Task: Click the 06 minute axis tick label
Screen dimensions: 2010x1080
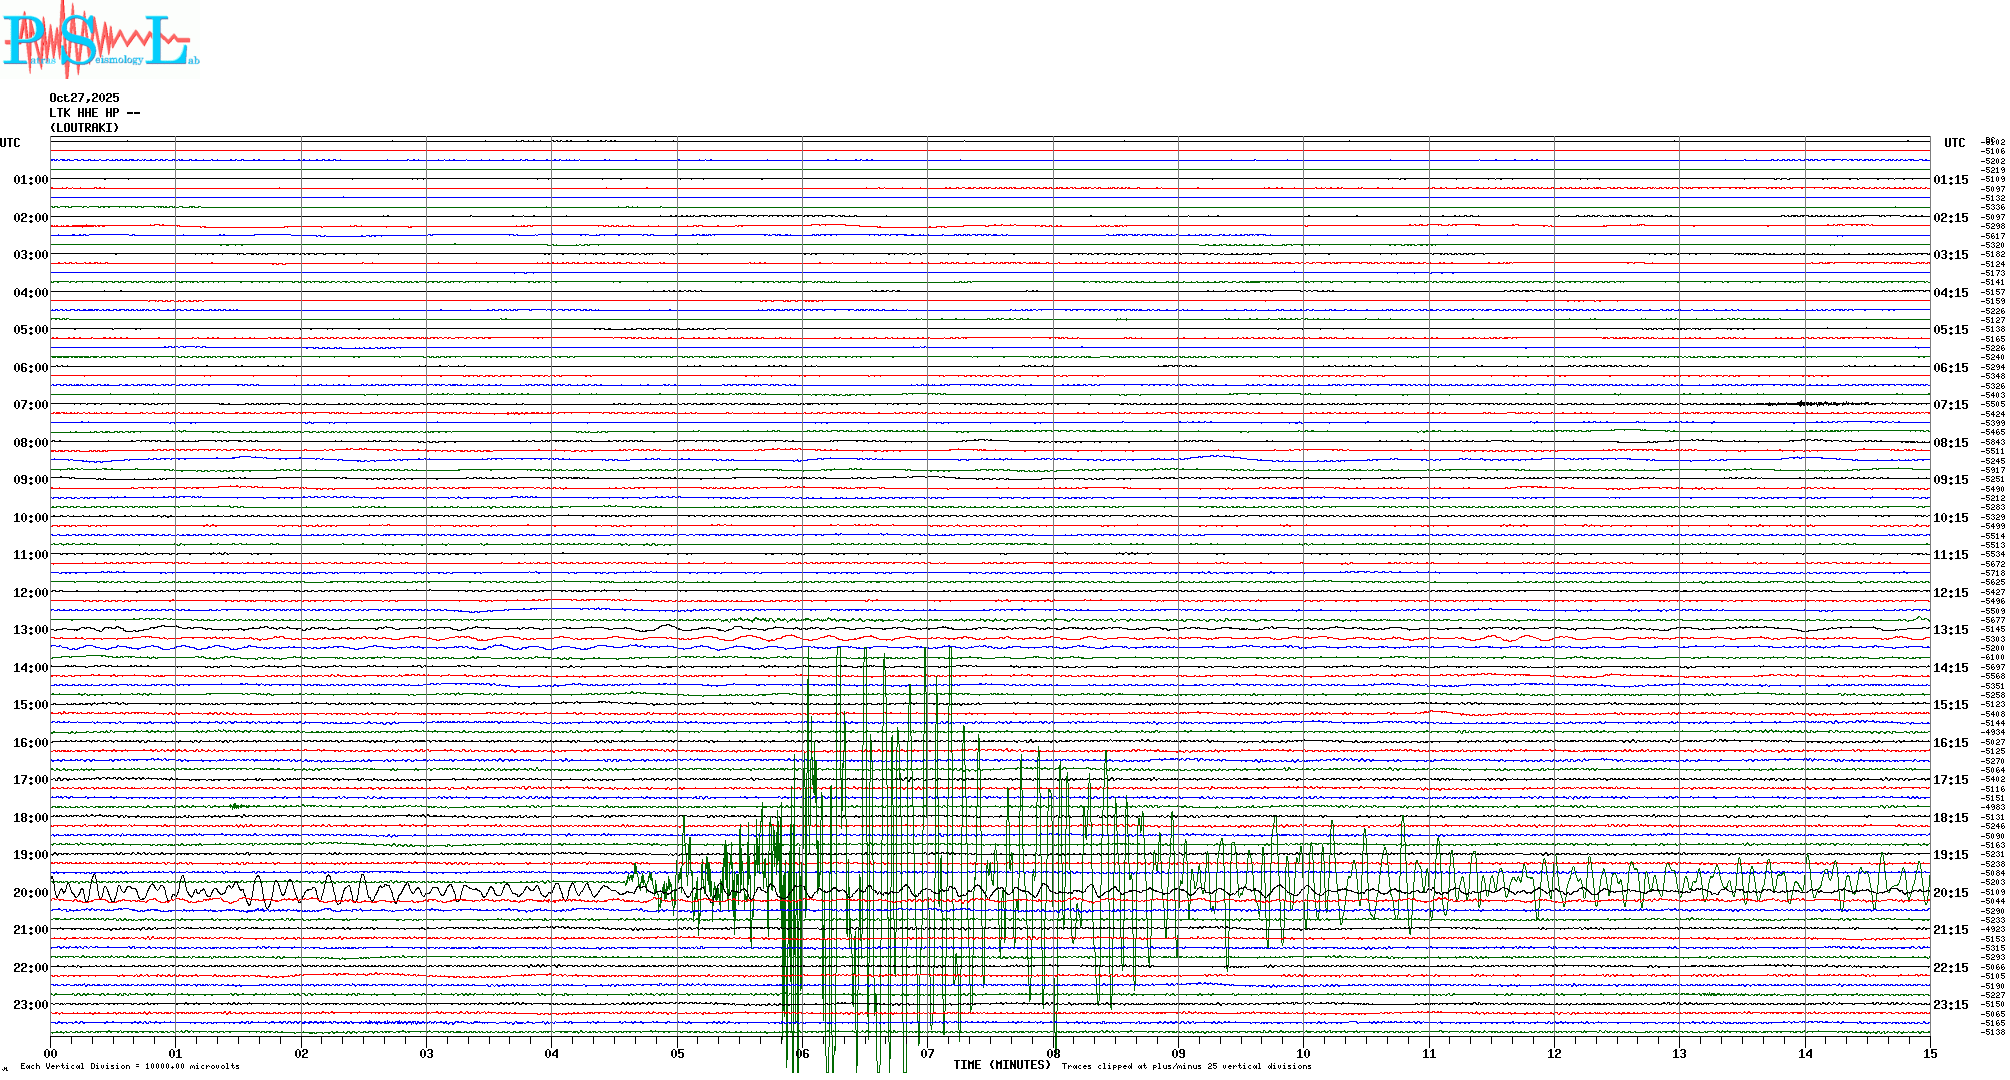Action: 802,1053
